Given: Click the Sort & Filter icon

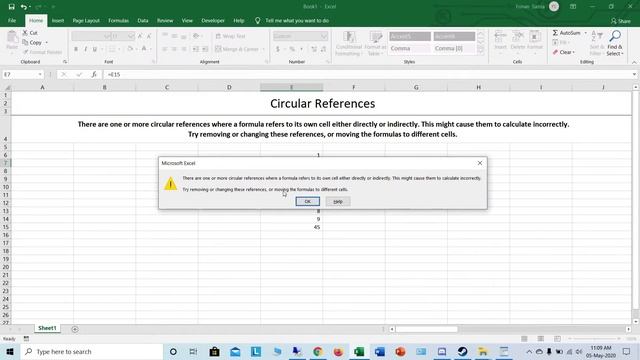Looking at the screenshot, I should [596, 42].
